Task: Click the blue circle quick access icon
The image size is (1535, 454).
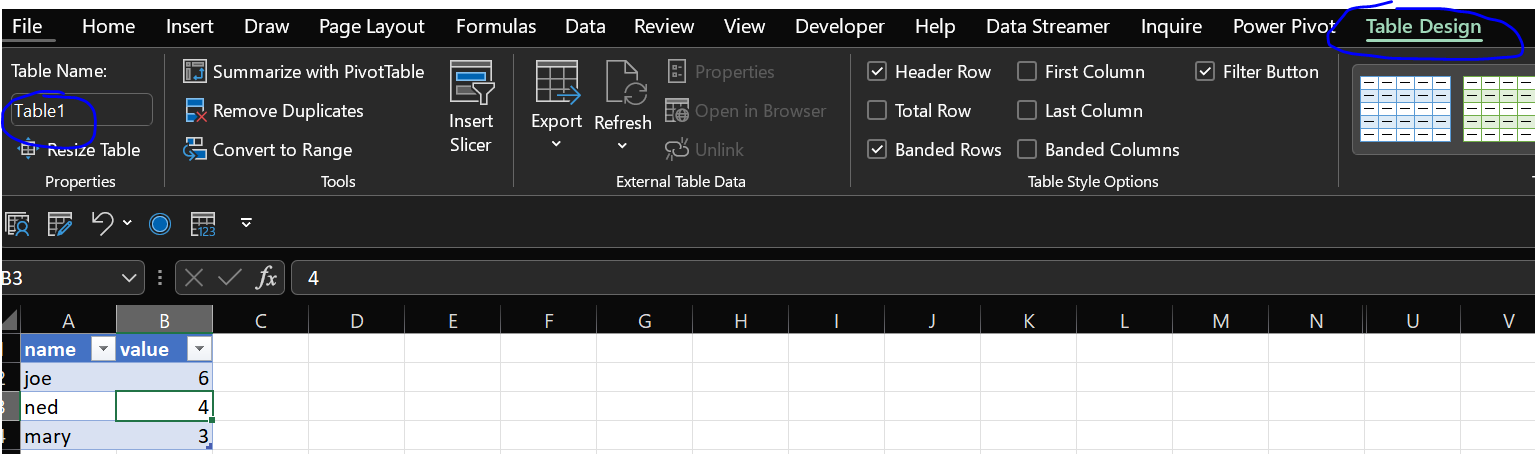Action: [160, 223]
